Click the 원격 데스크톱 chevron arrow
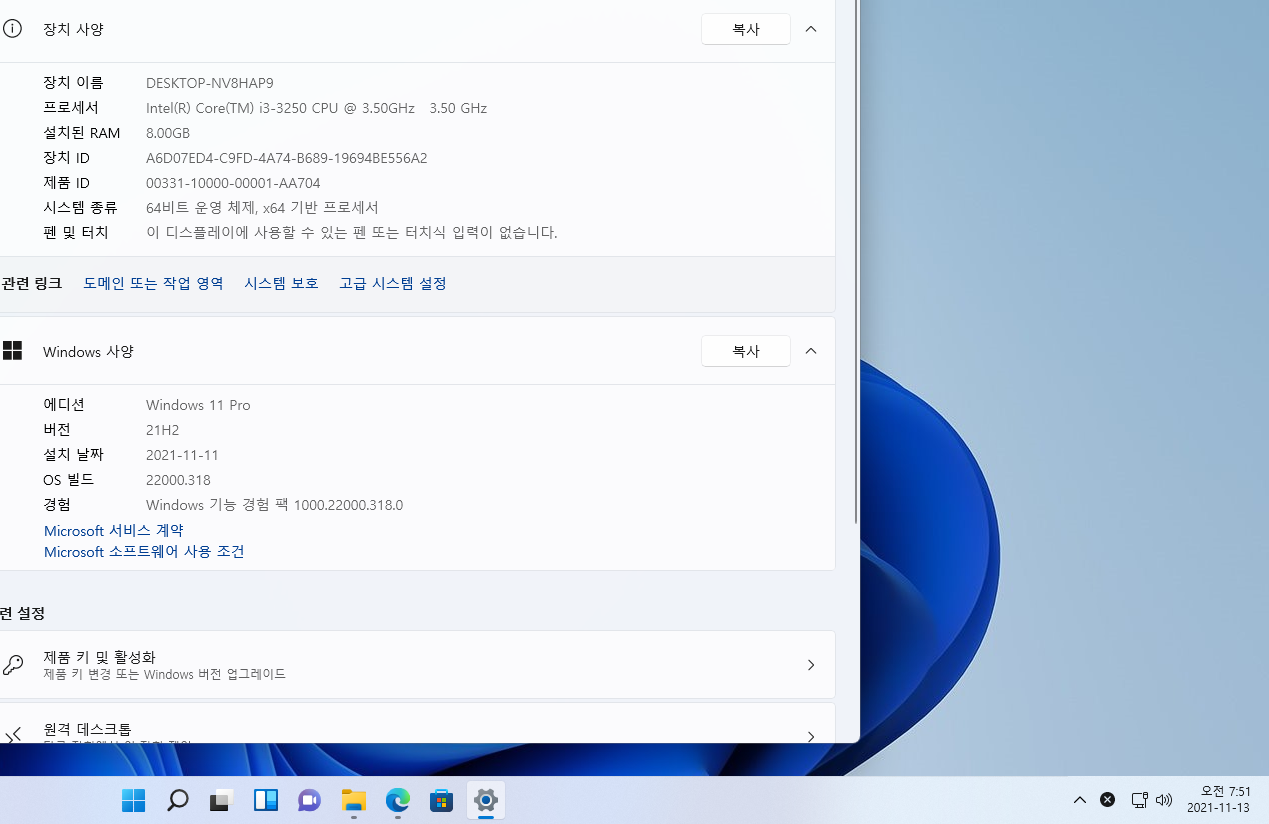 811,736
